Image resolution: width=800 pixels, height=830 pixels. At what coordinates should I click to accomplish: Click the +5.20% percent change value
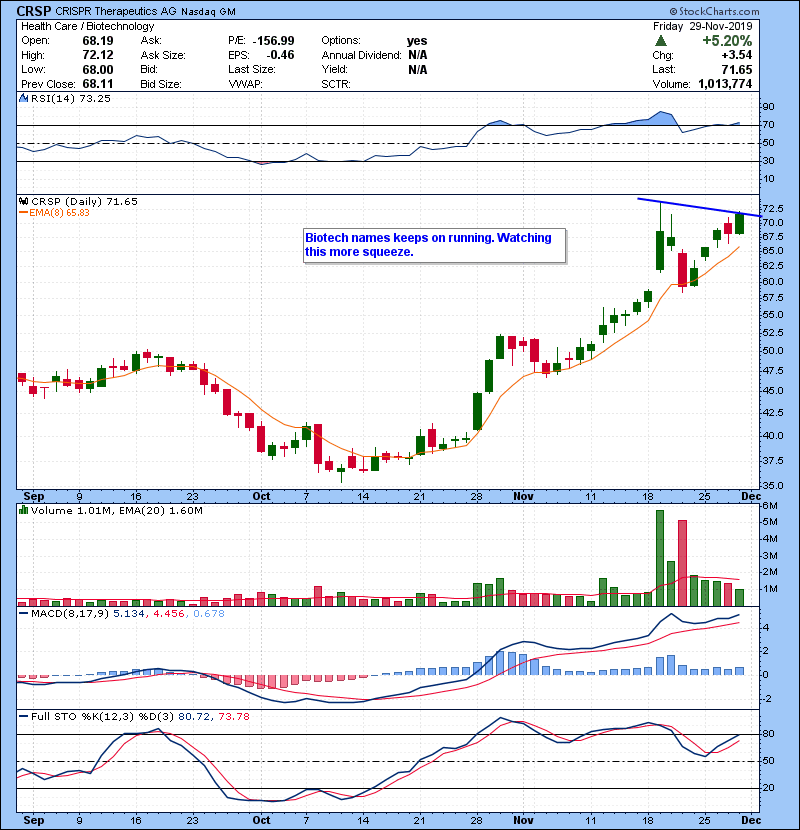(727, 41)
